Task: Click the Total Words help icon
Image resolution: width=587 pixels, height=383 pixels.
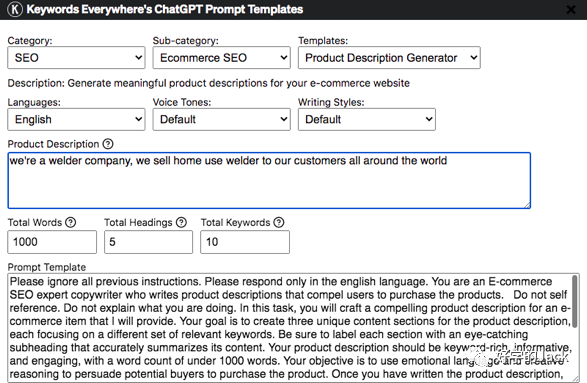Action: click(x=70, y=222)
